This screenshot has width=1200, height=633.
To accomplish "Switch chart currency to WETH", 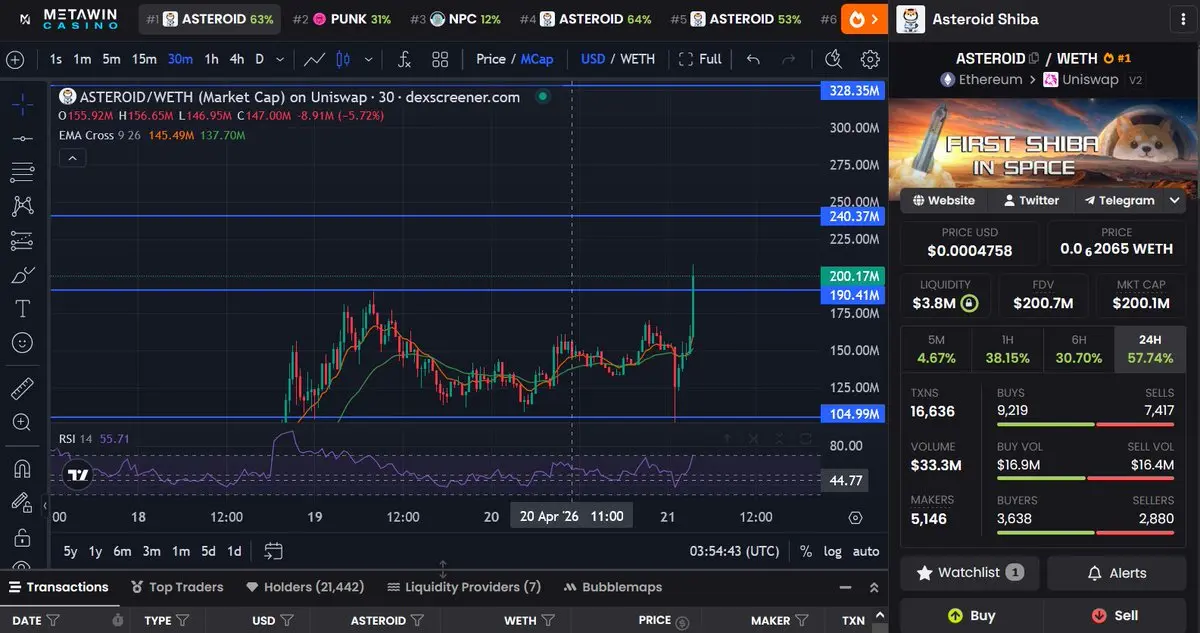I will (x=638, y=59).
